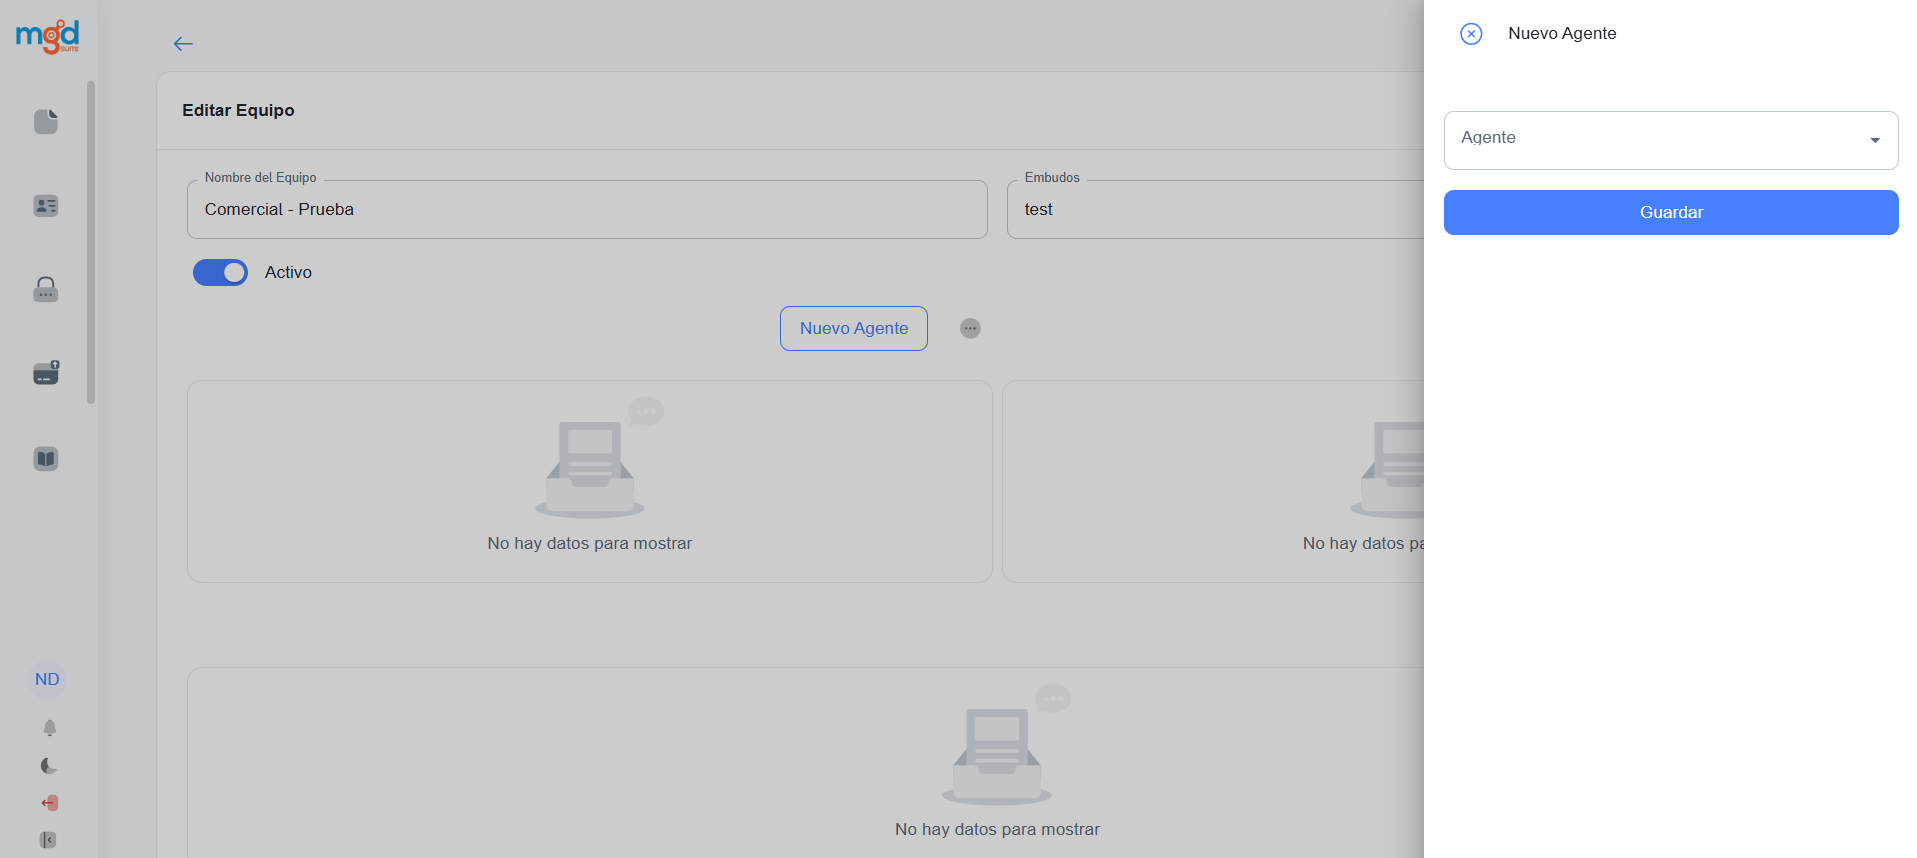The image size is (1917, 858).
Task: Open the notifications bell
Action: click(x=49, y=728)
